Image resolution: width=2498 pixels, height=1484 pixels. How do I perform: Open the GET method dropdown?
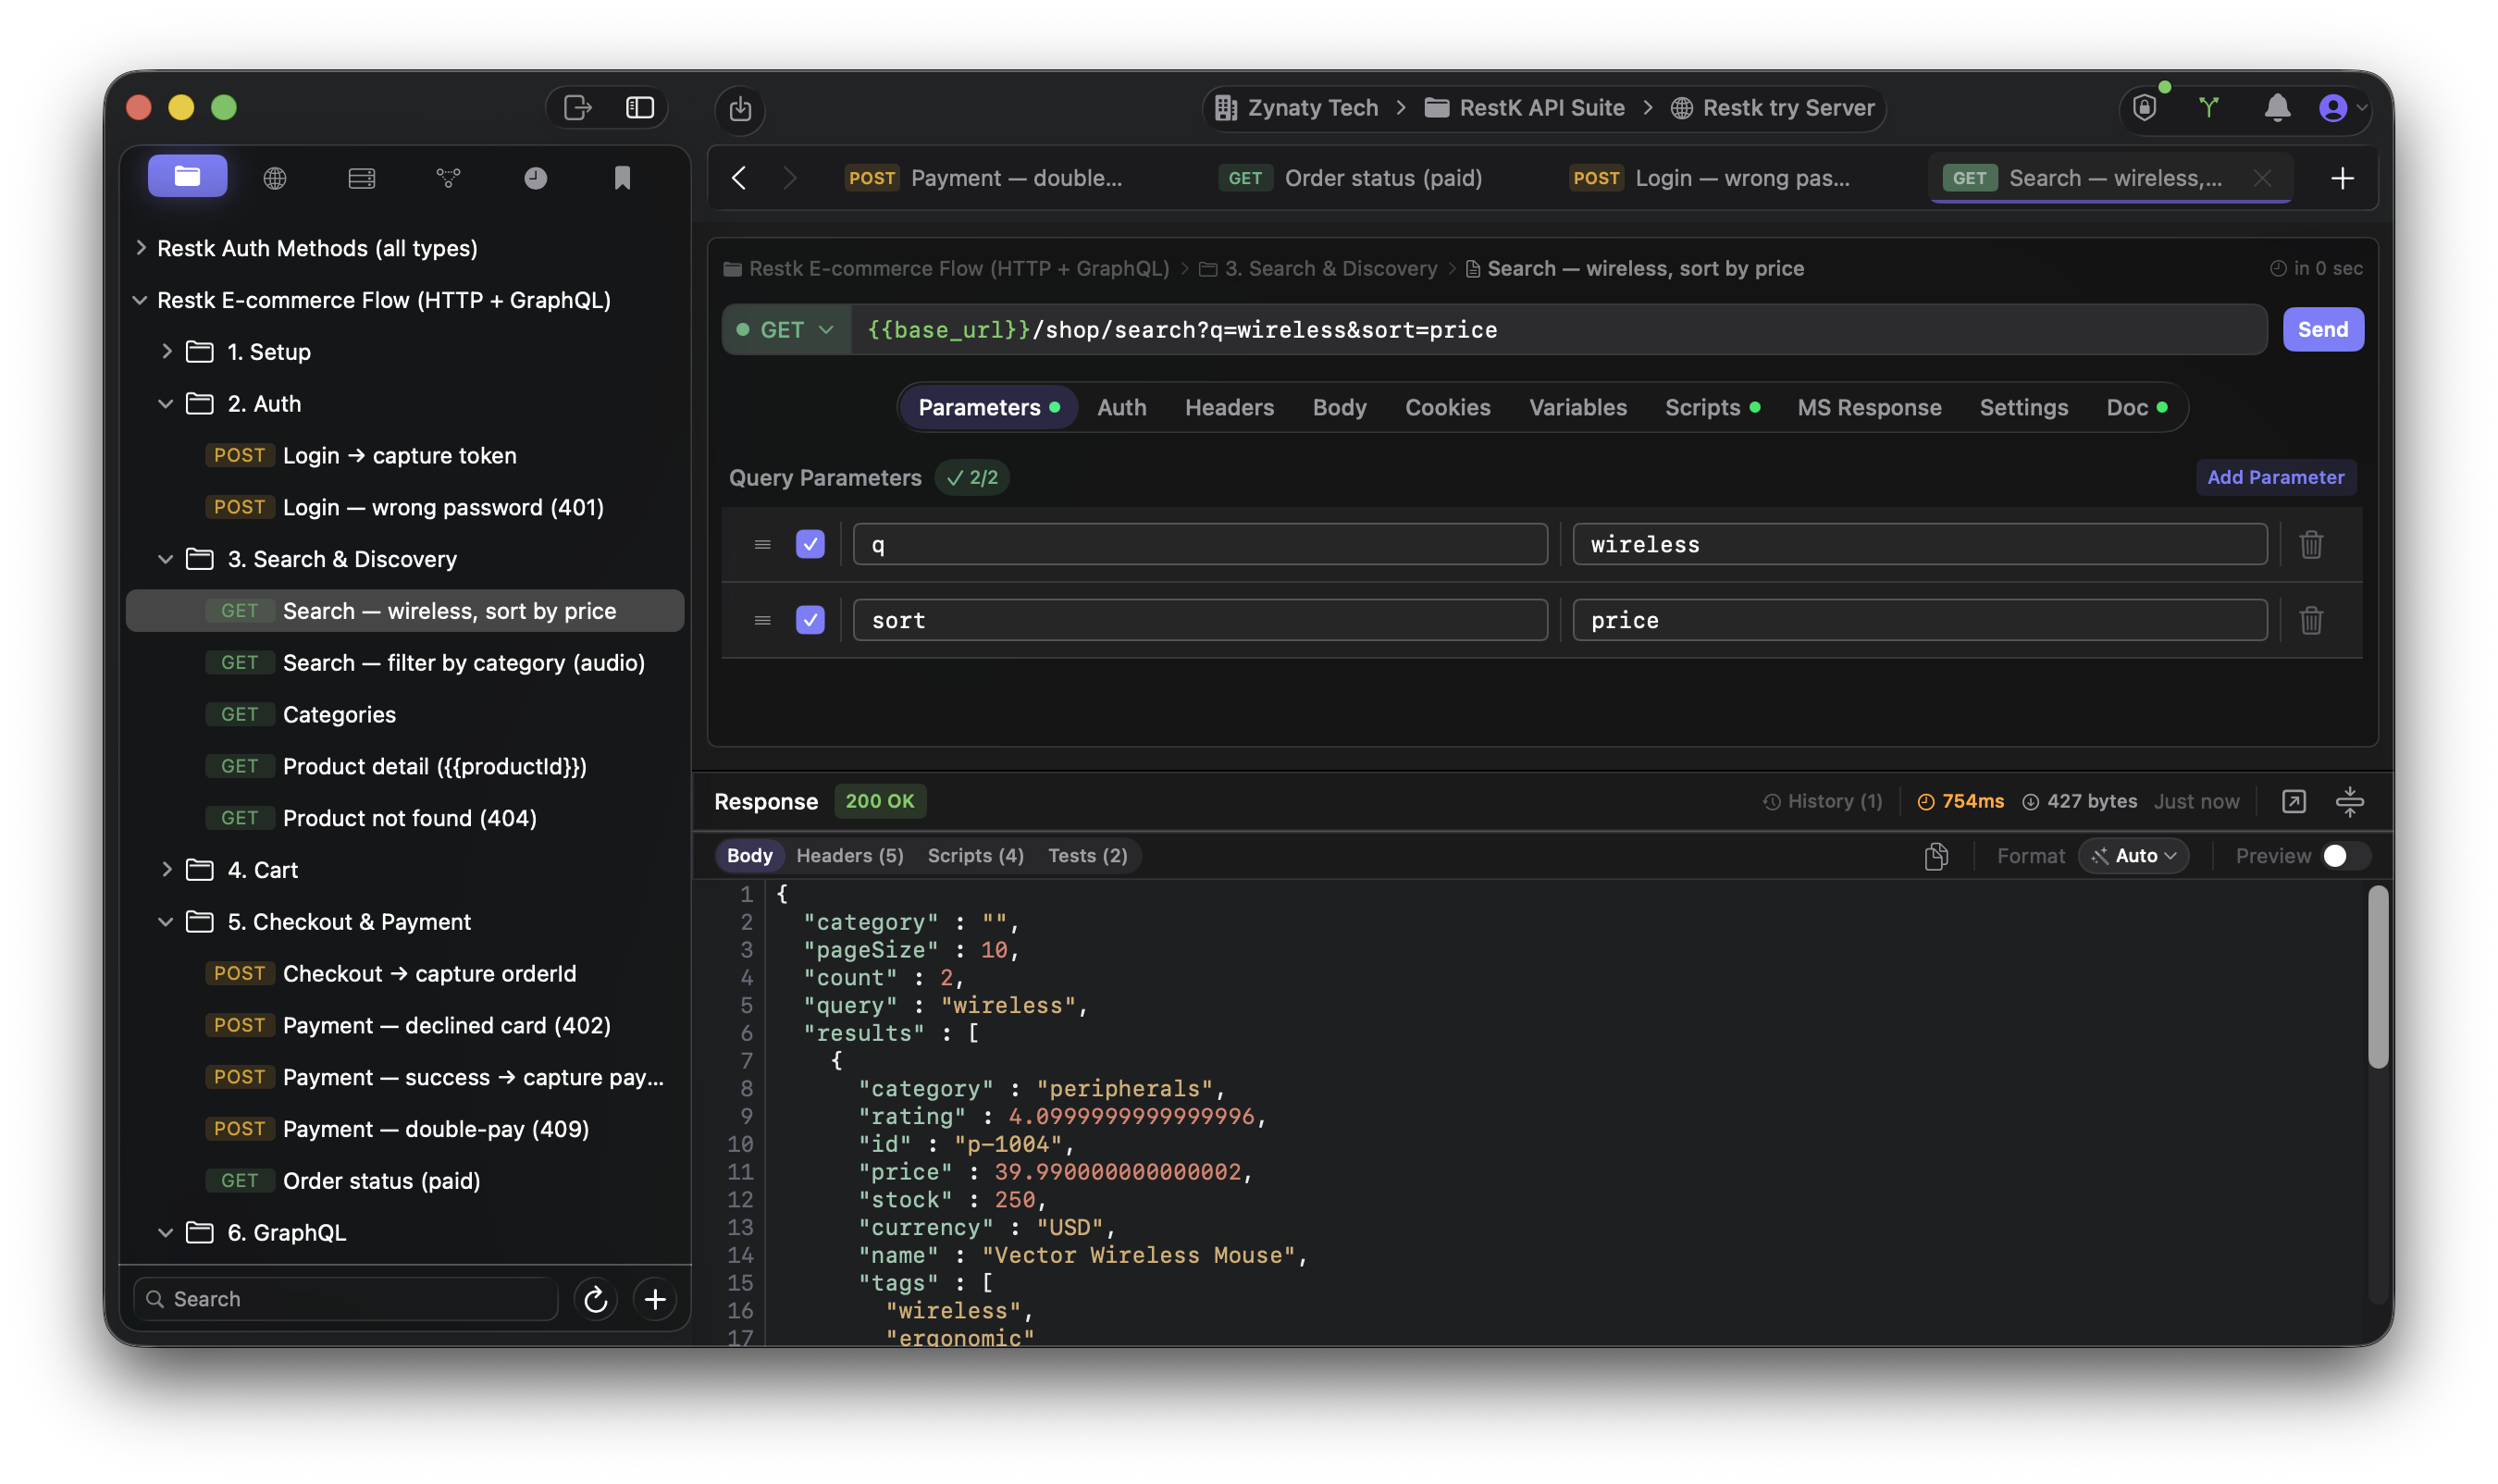tap(786, 329)
